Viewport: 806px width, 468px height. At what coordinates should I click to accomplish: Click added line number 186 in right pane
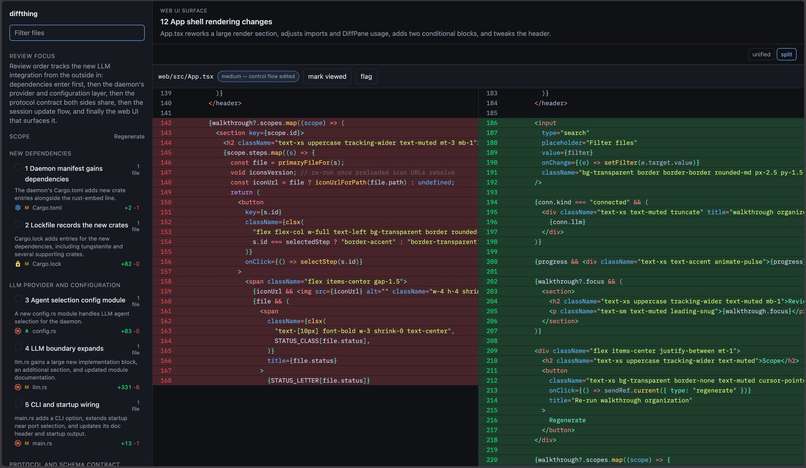click(x=491, y=123)
